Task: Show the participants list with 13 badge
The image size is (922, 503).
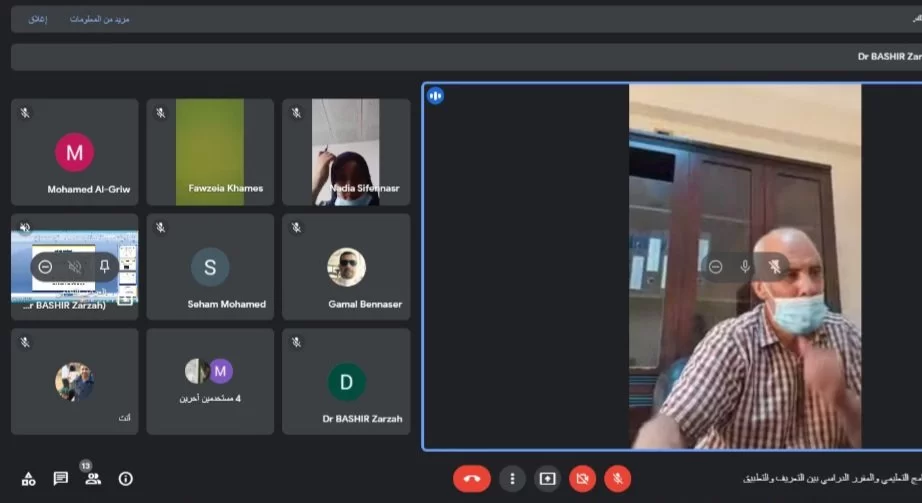Action: 93,478
